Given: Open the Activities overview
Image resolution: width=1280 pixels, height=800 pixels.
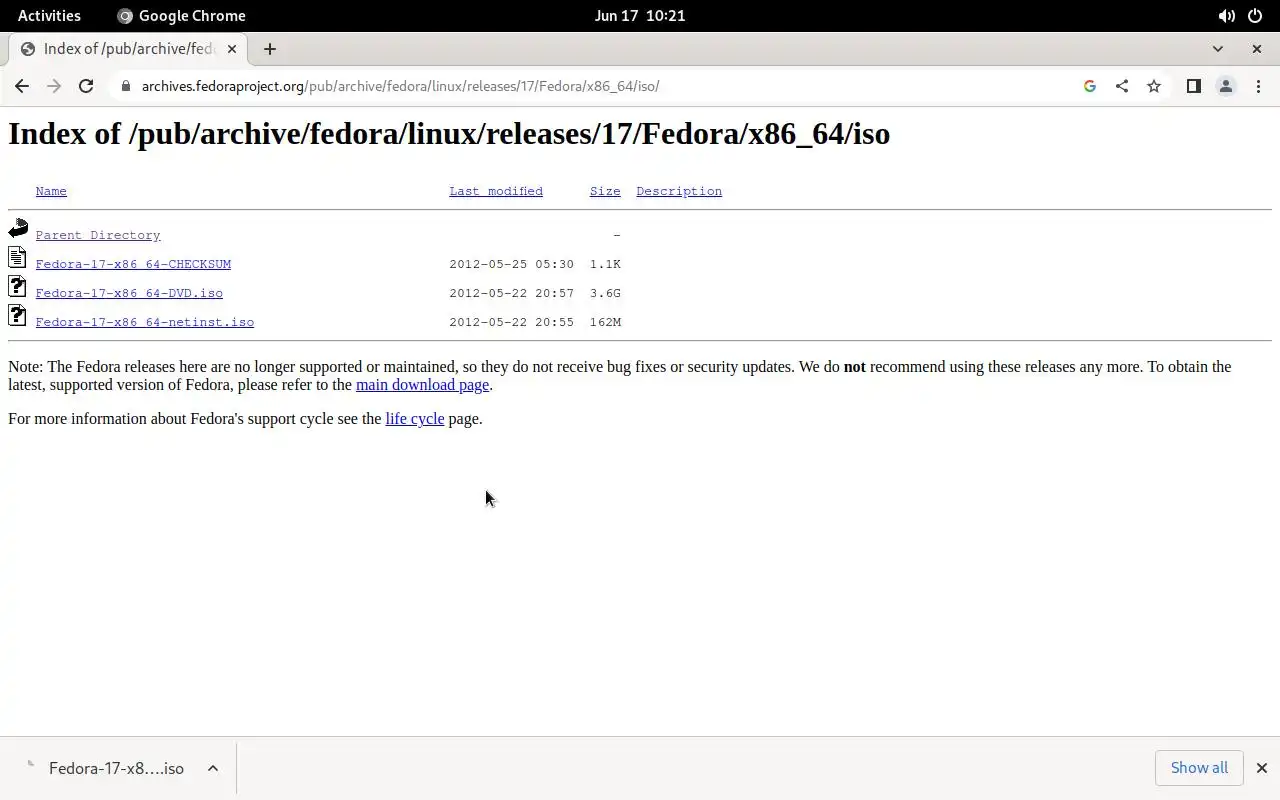Looking at the screenshot, I should [49, 16].
